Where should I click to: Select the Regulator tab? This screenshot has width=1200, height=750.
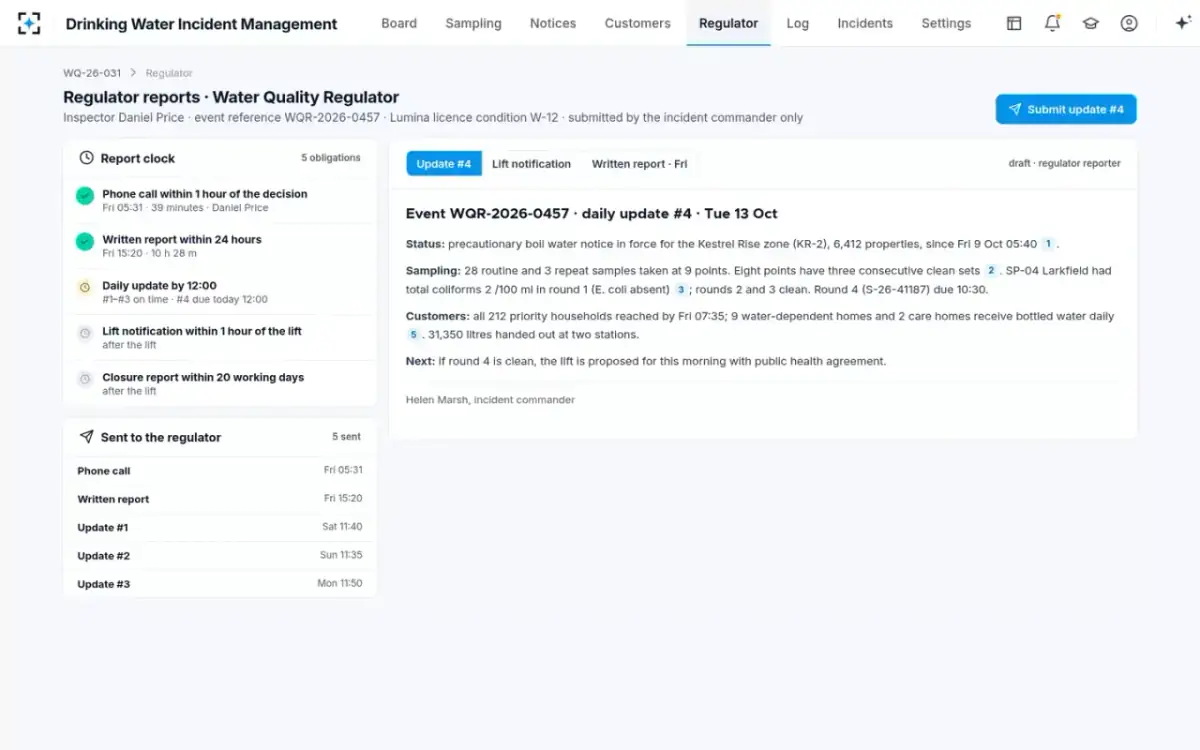(x=728, y=23)
